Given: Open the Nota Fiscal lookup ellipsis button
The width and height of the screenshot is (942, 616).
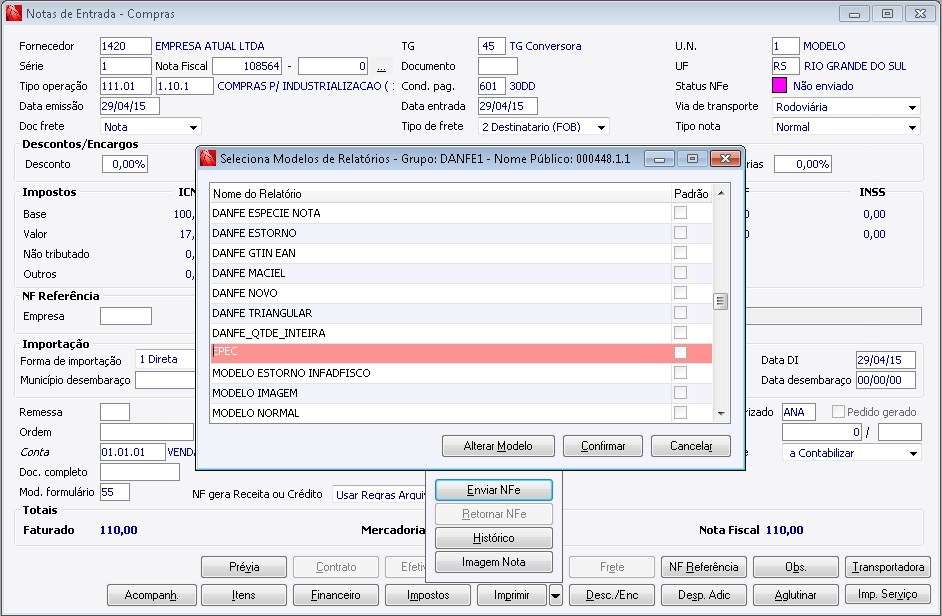Looking at the screenshot, I should [x=381, y=66].
